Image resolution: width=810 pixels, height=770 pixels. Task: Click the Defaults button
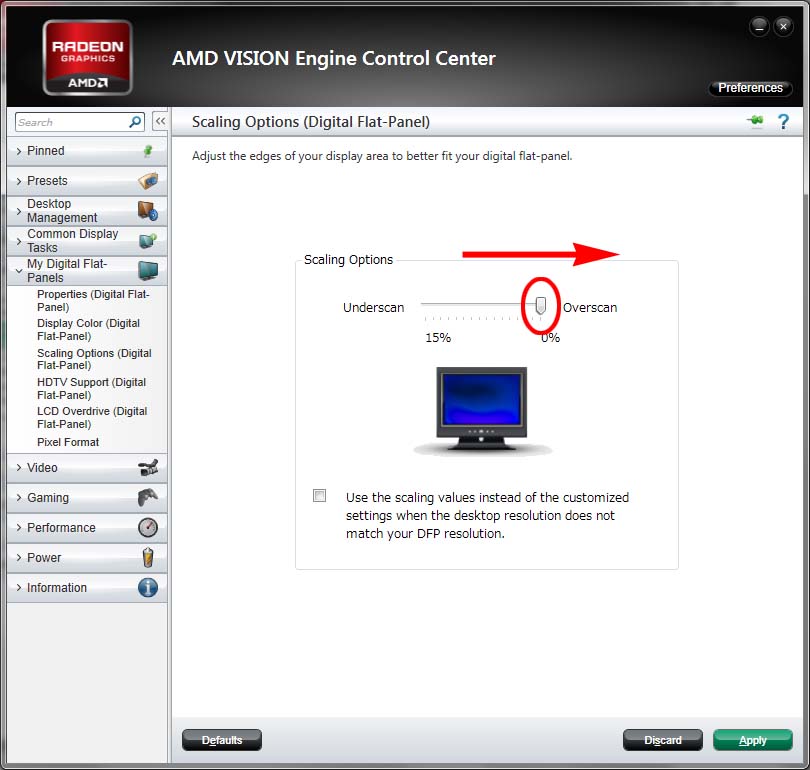click(x=222, y=740)
